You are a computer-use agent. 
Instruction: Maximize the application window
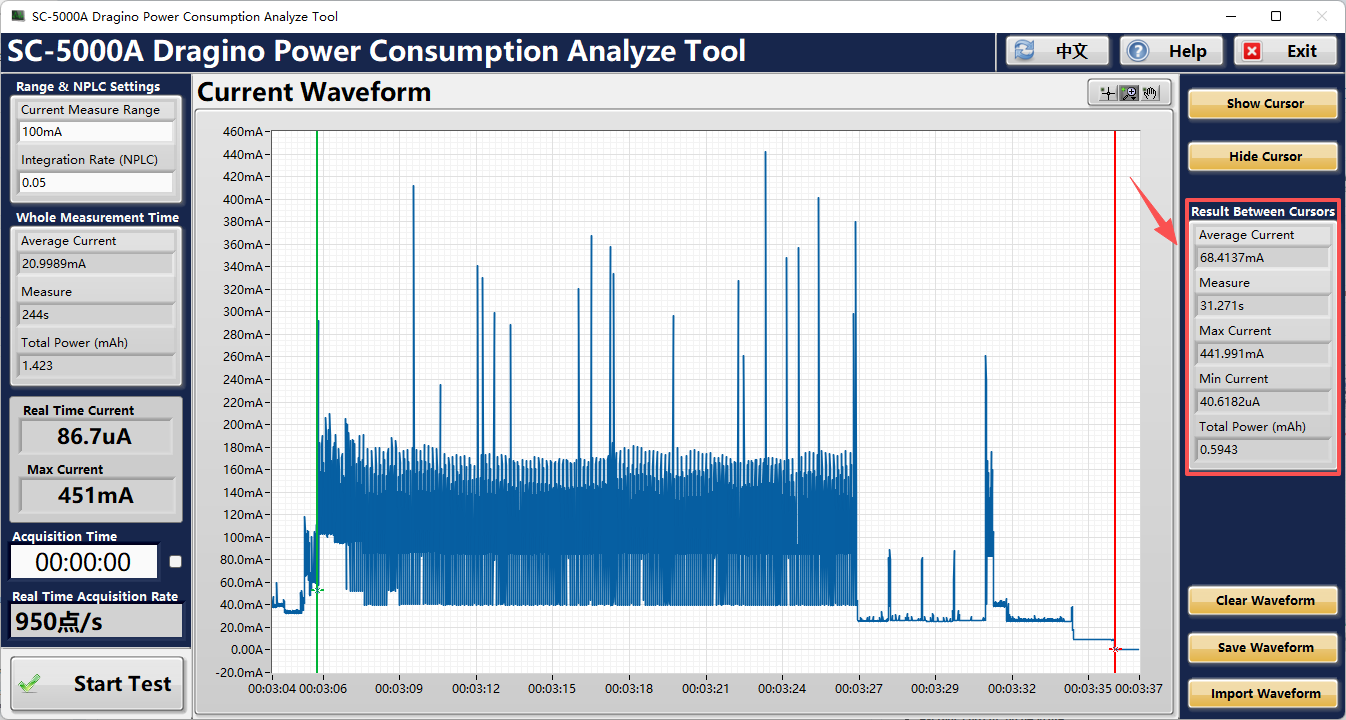tap(1276, 16)
